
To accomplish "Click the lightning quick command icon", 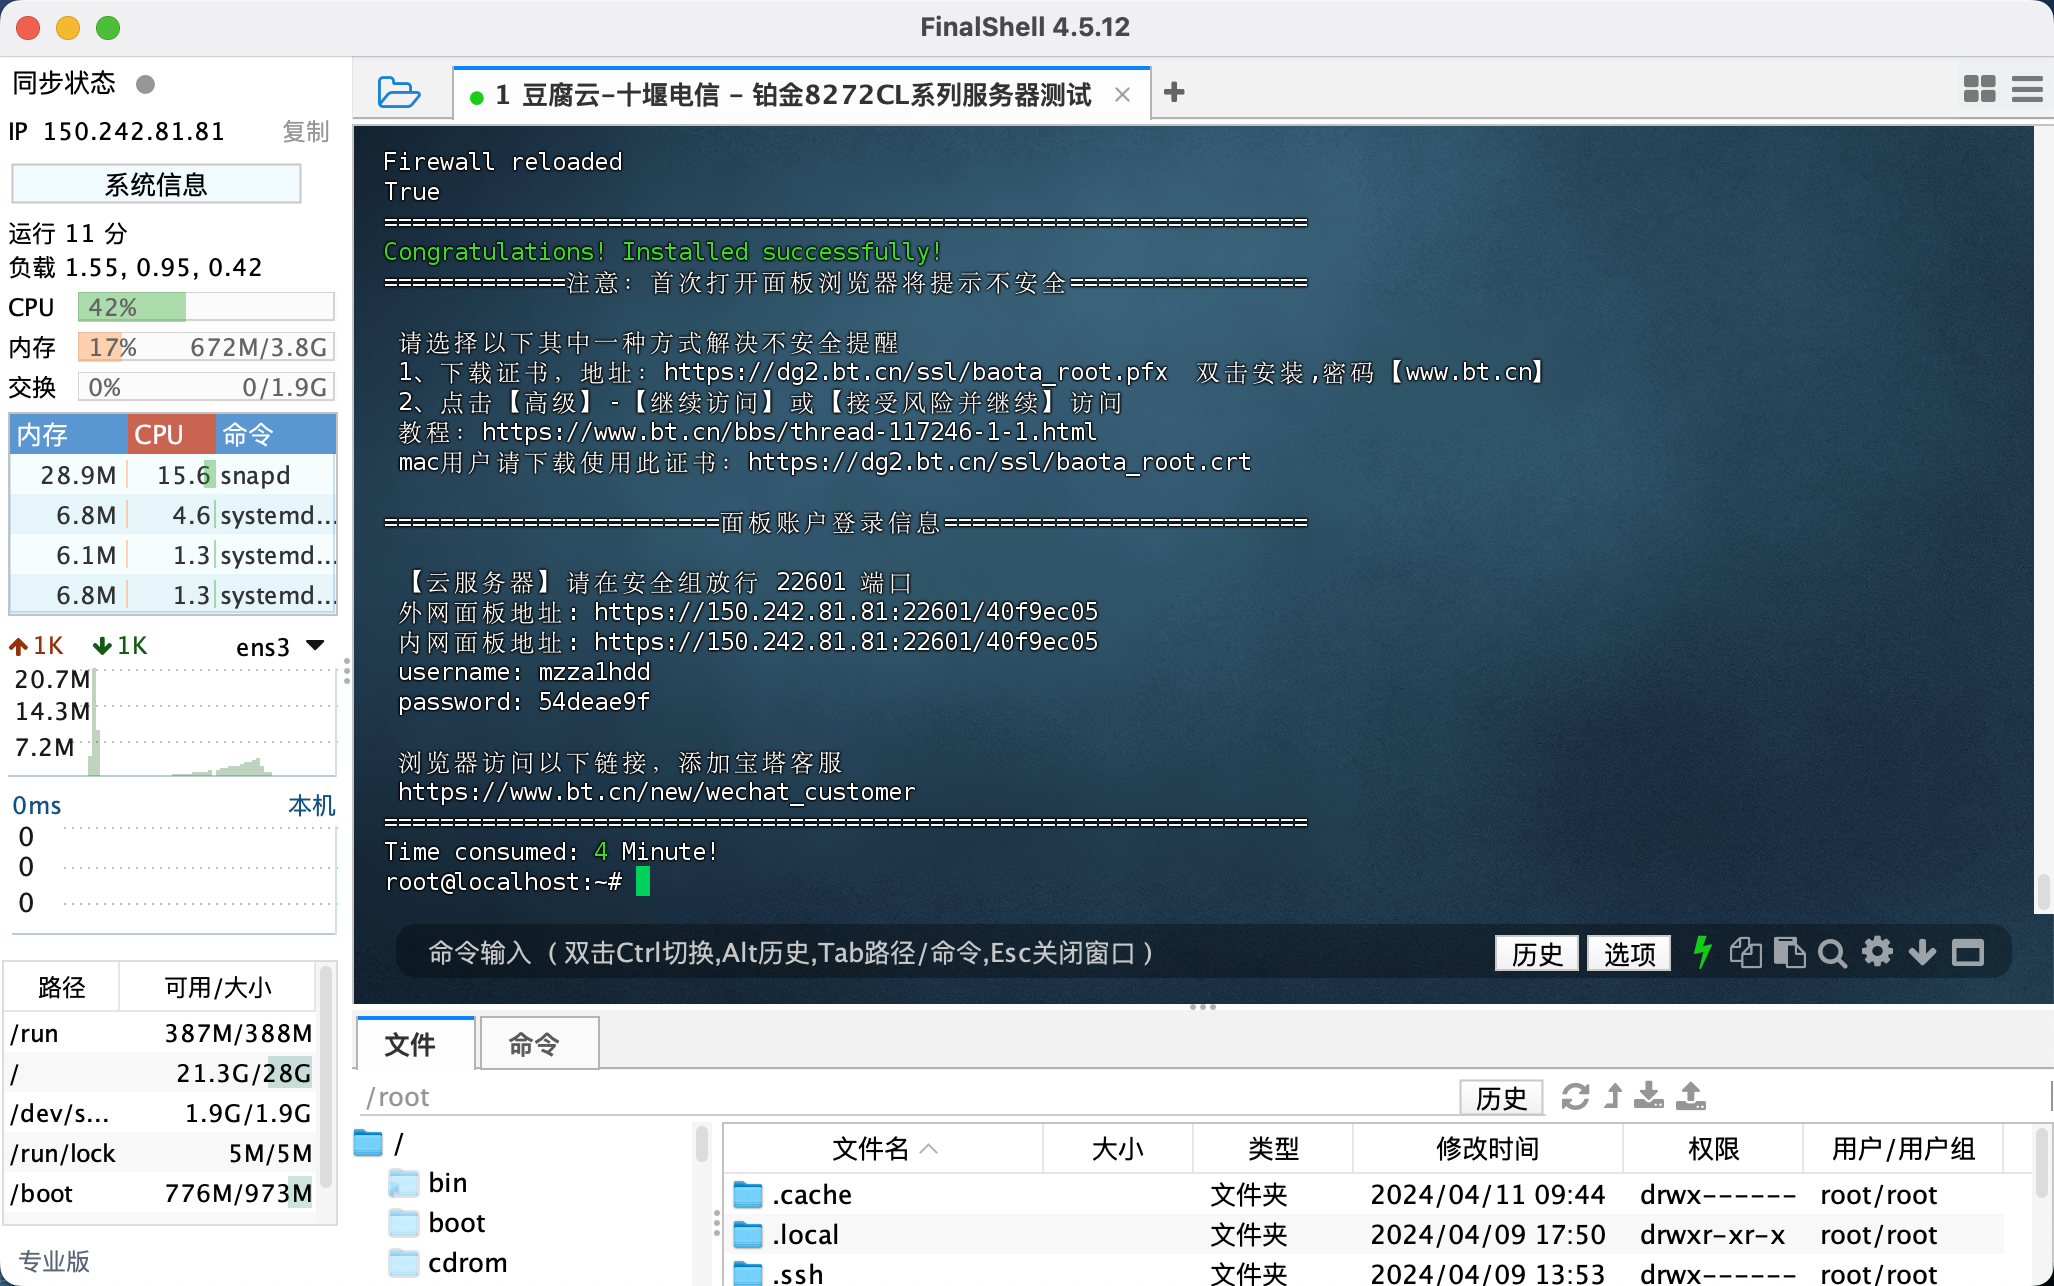I will [x=1702, y=952].
